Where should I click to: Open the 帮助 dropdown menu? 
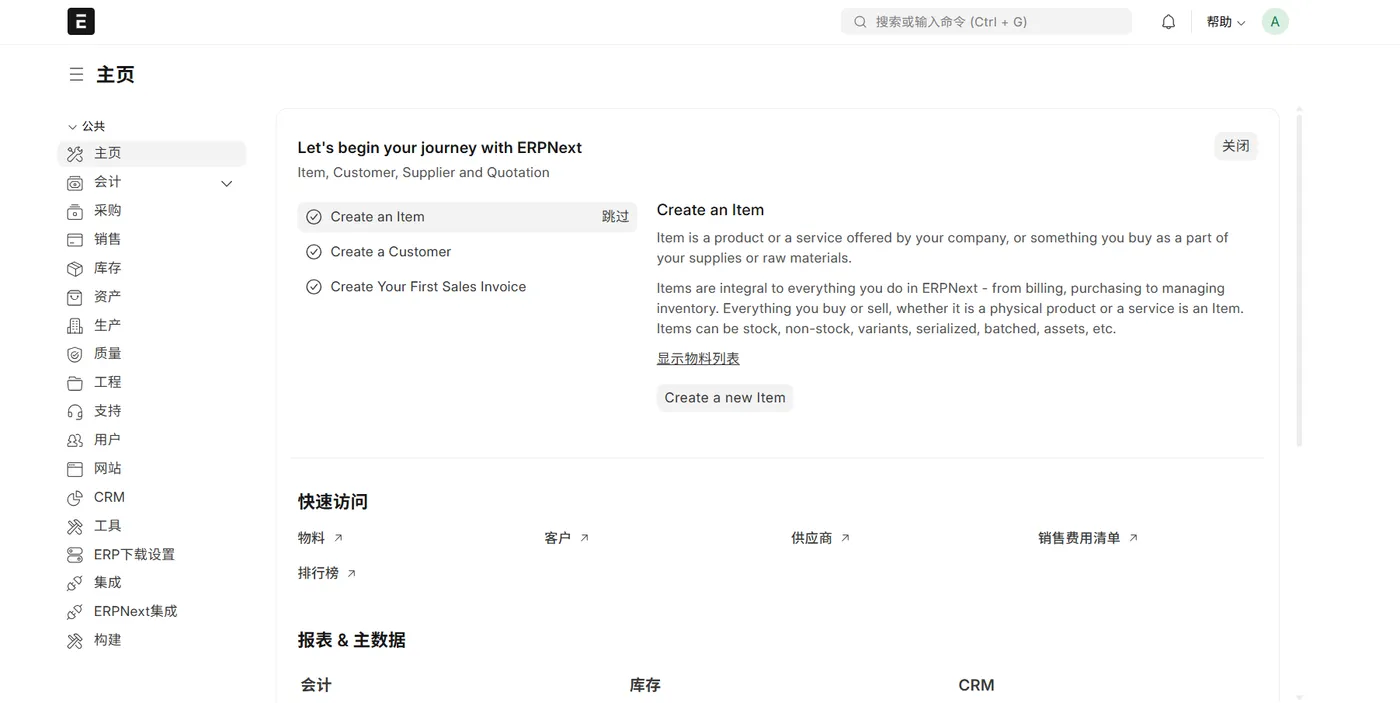pyautogui.click(x=1226, y=22)
